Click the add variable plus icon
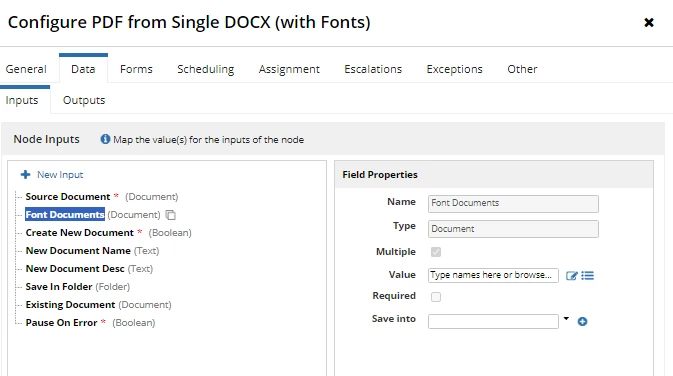The width and height of the screenshot is (673, 376). click(x=582, y=321)
